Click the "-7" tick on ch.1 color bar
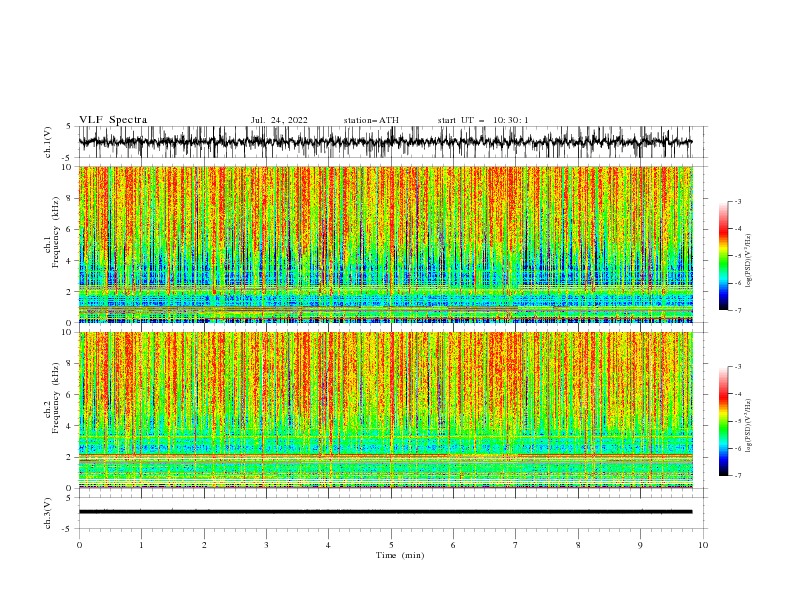The width and height of the screenshot is (792, 612). pos(737,310)
